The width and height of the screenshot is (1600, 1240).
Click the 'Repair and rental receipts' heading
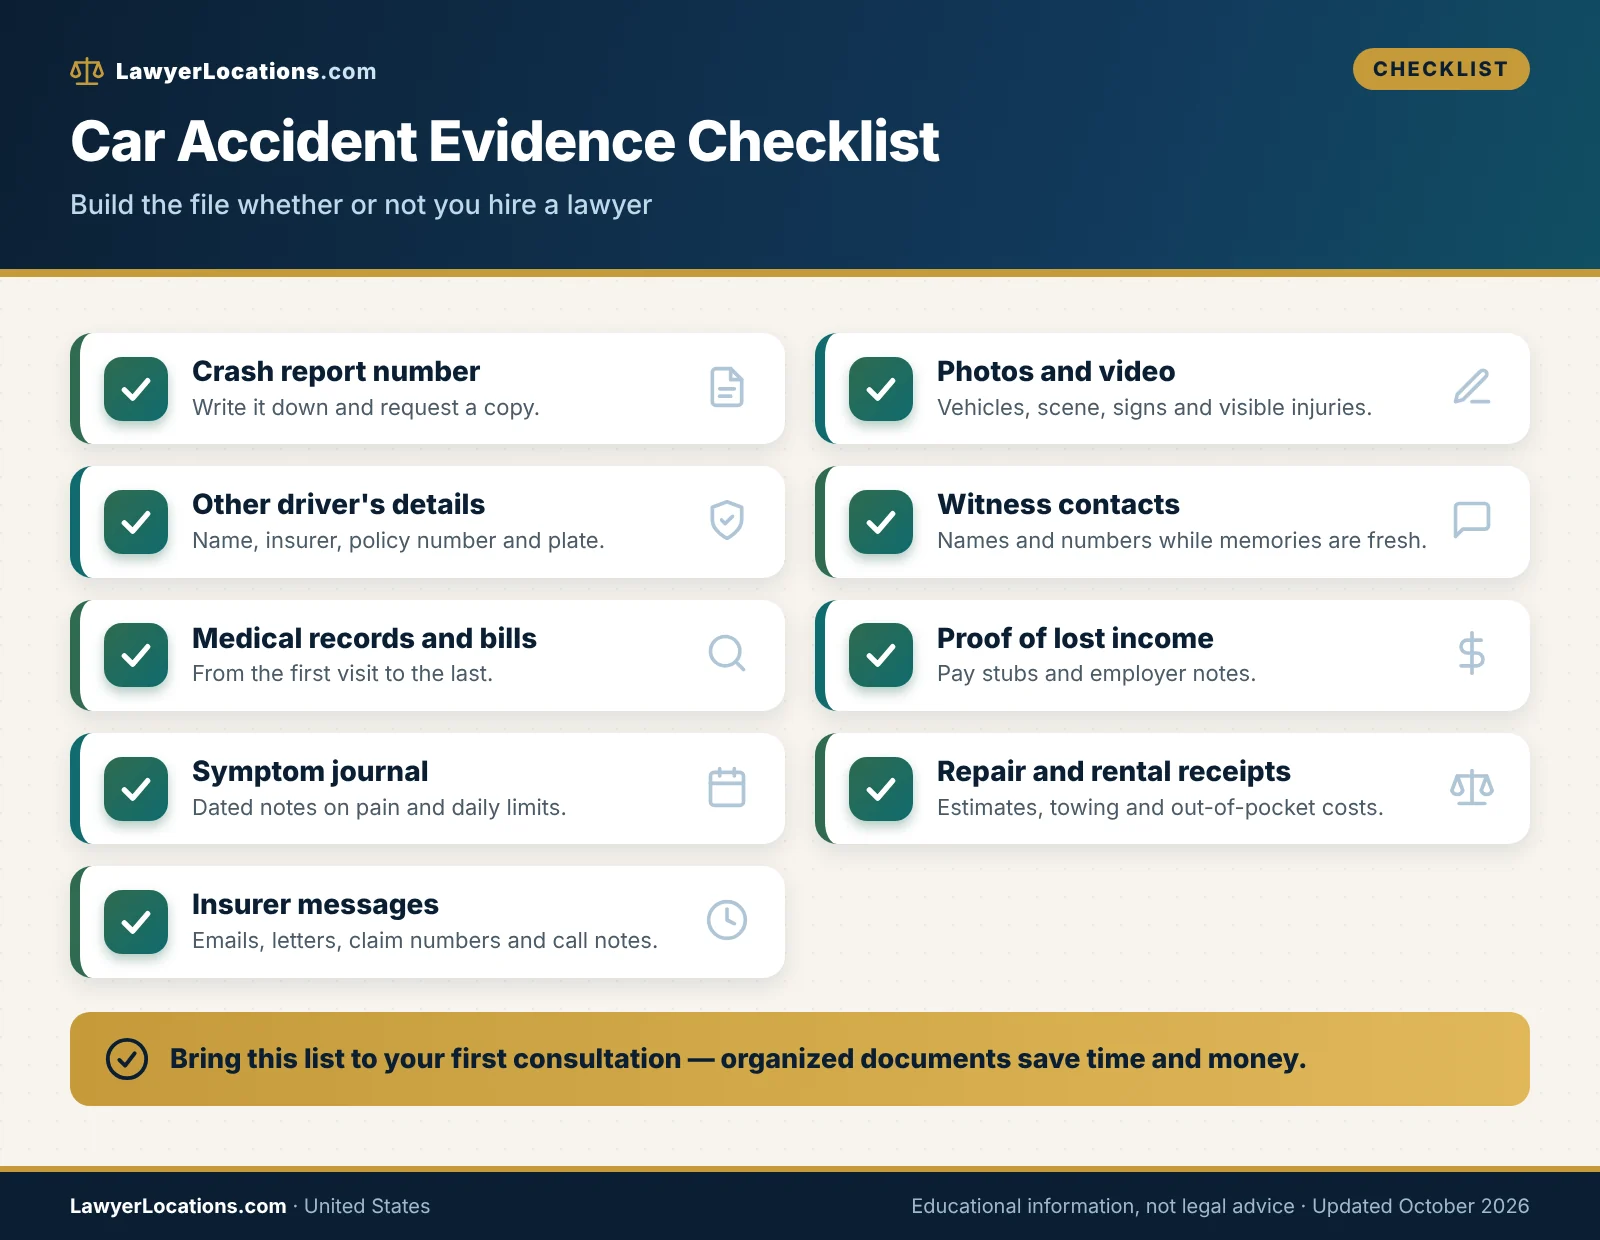[1114, 771]
